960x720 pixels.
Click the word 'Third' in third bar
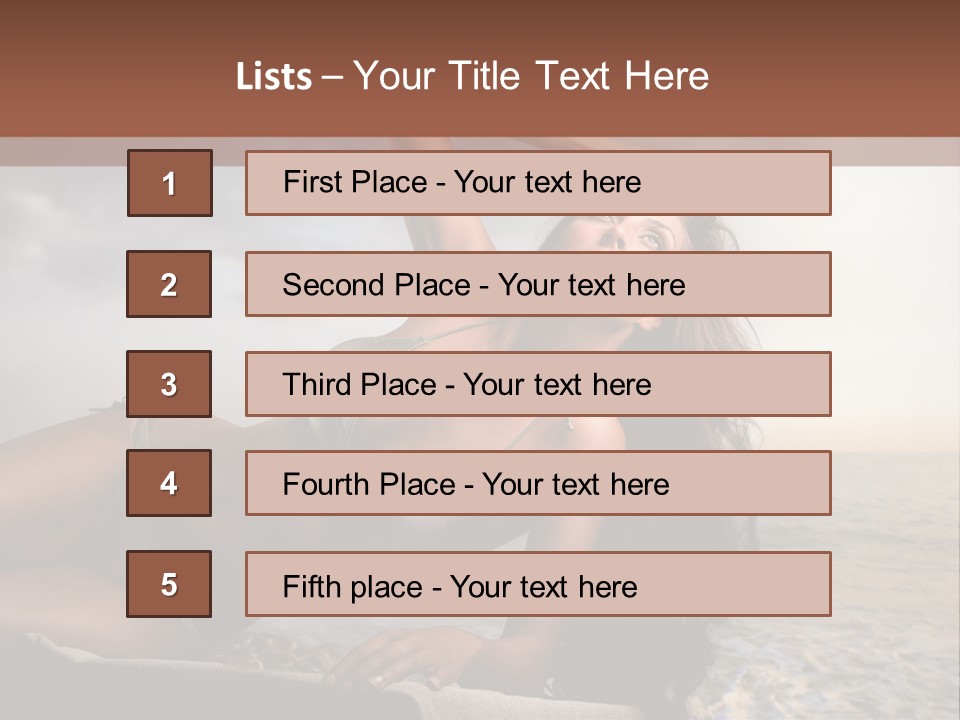[x=316, y=385]
